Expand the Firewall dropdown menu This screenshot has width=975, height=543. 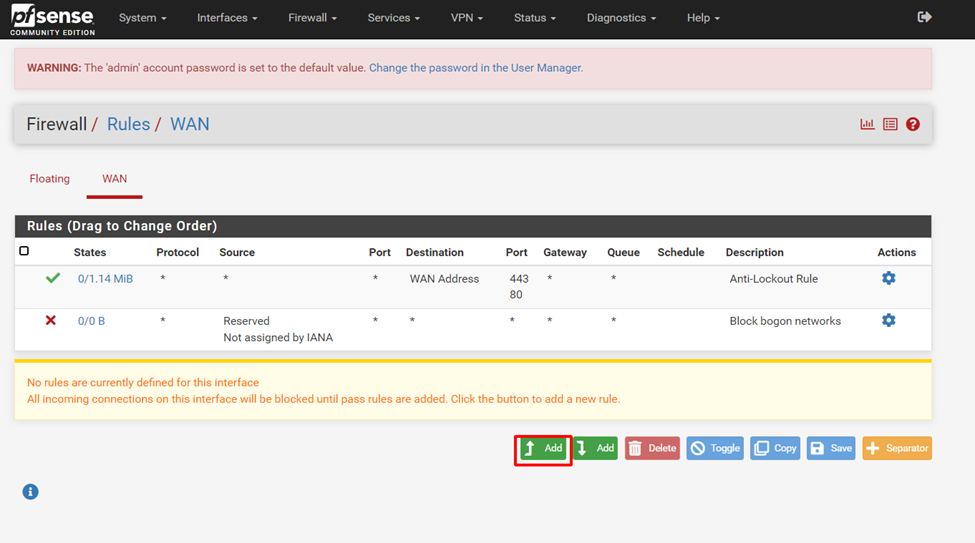point(312,18)
